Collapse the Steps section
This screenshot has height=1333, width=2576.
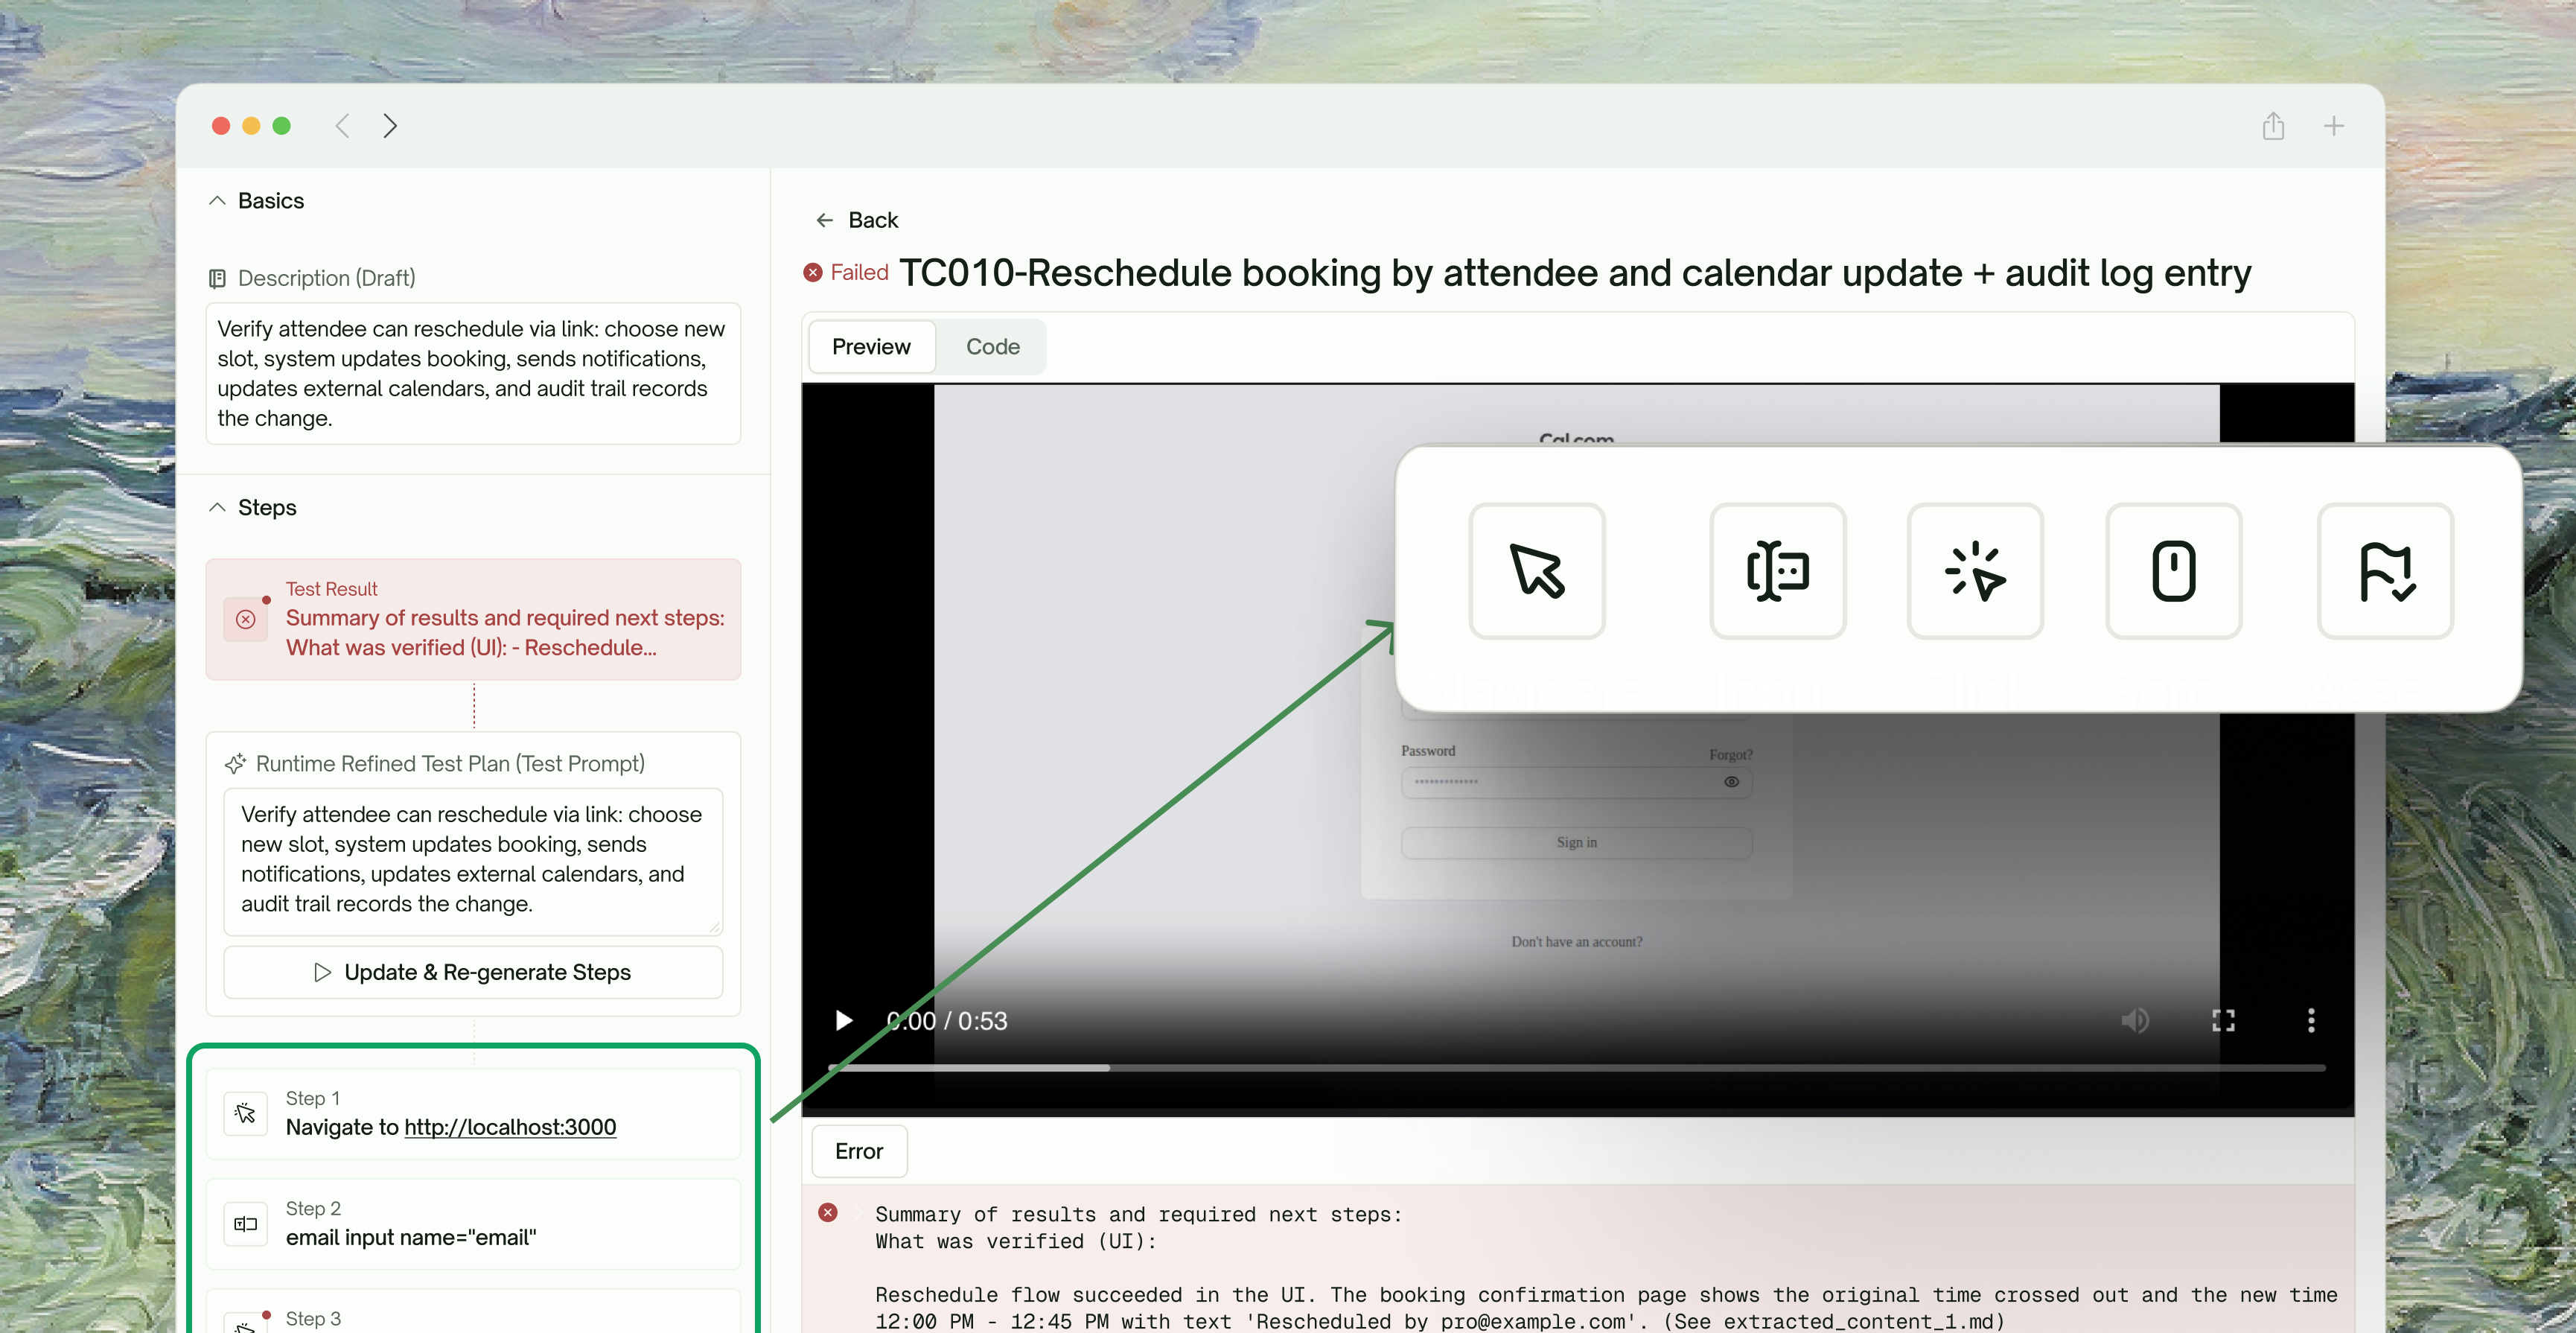(217, 508)
